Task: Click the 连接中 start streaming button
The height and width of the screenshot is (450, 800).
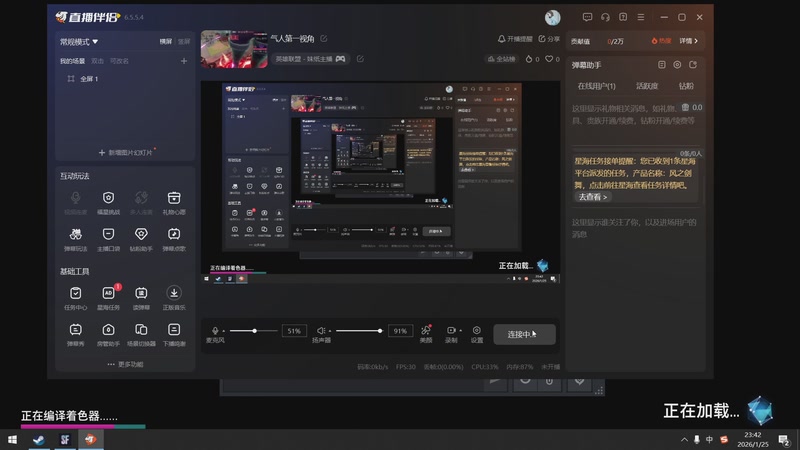Action: pyautogui.click(x=524, y=334)
